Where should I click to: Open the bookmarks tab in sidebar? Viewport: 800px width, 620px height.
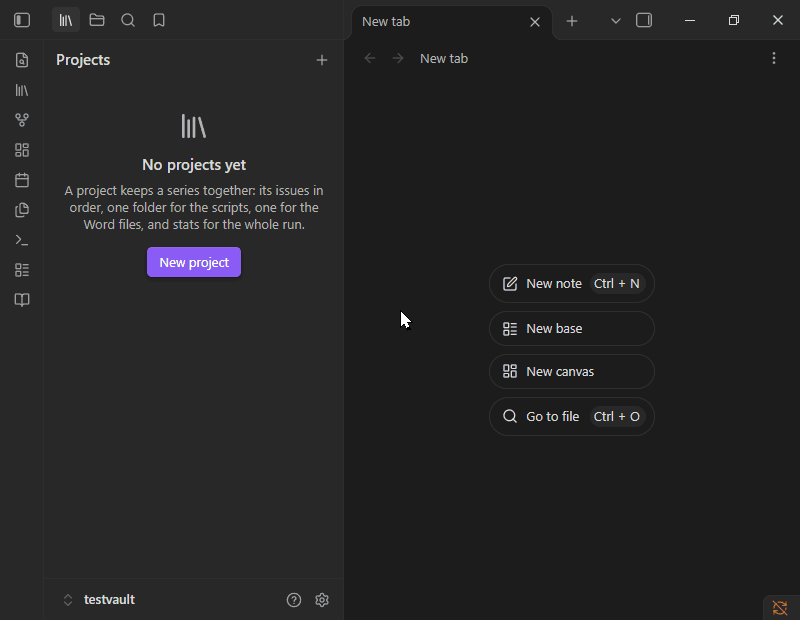coord(159,20)
